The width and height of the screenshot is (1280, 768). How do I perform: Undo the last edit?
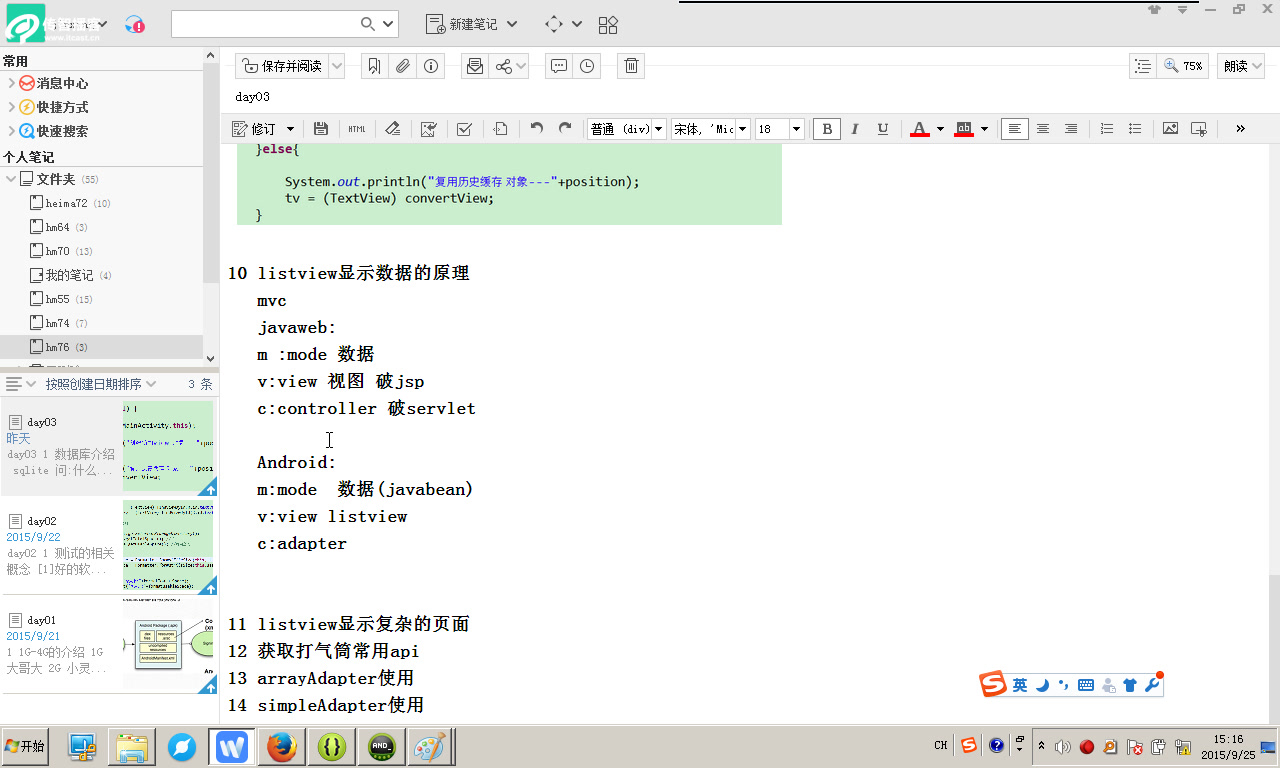point(536,129)
